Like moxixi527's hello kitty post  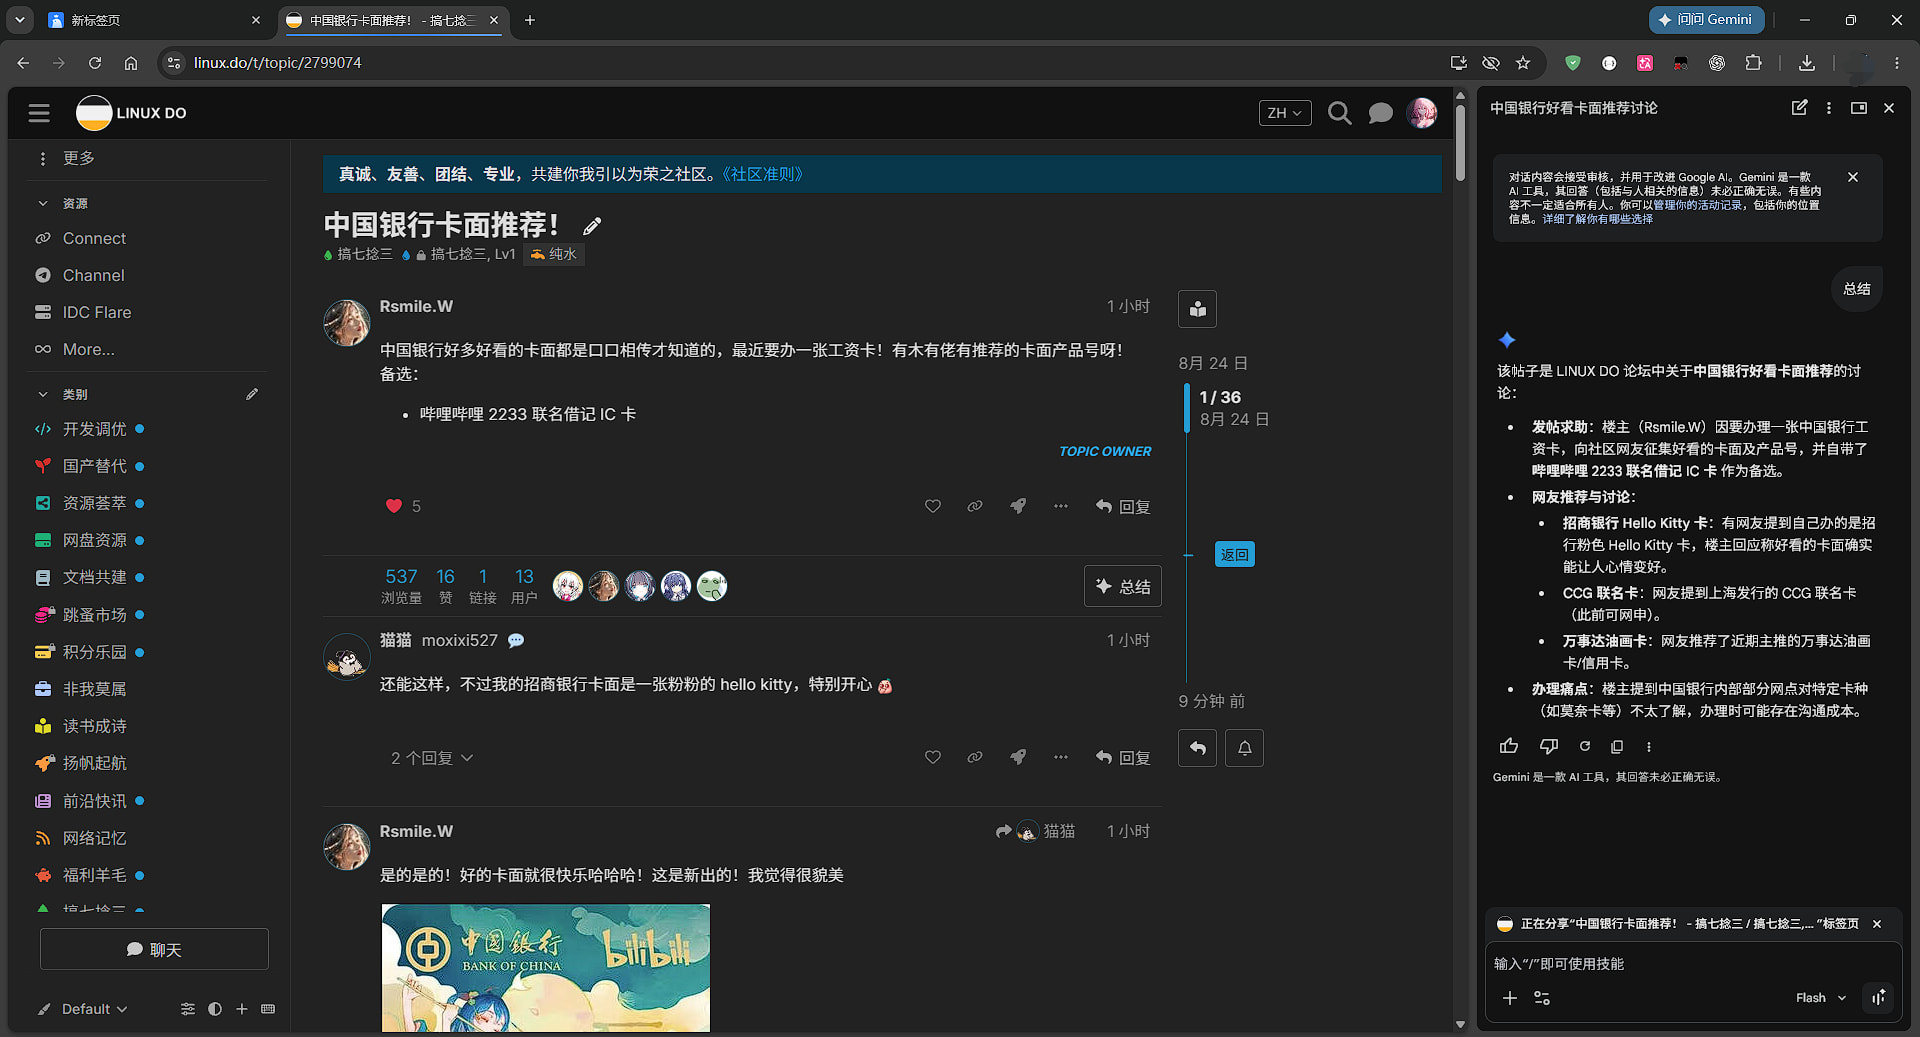(x=933, y=757)
